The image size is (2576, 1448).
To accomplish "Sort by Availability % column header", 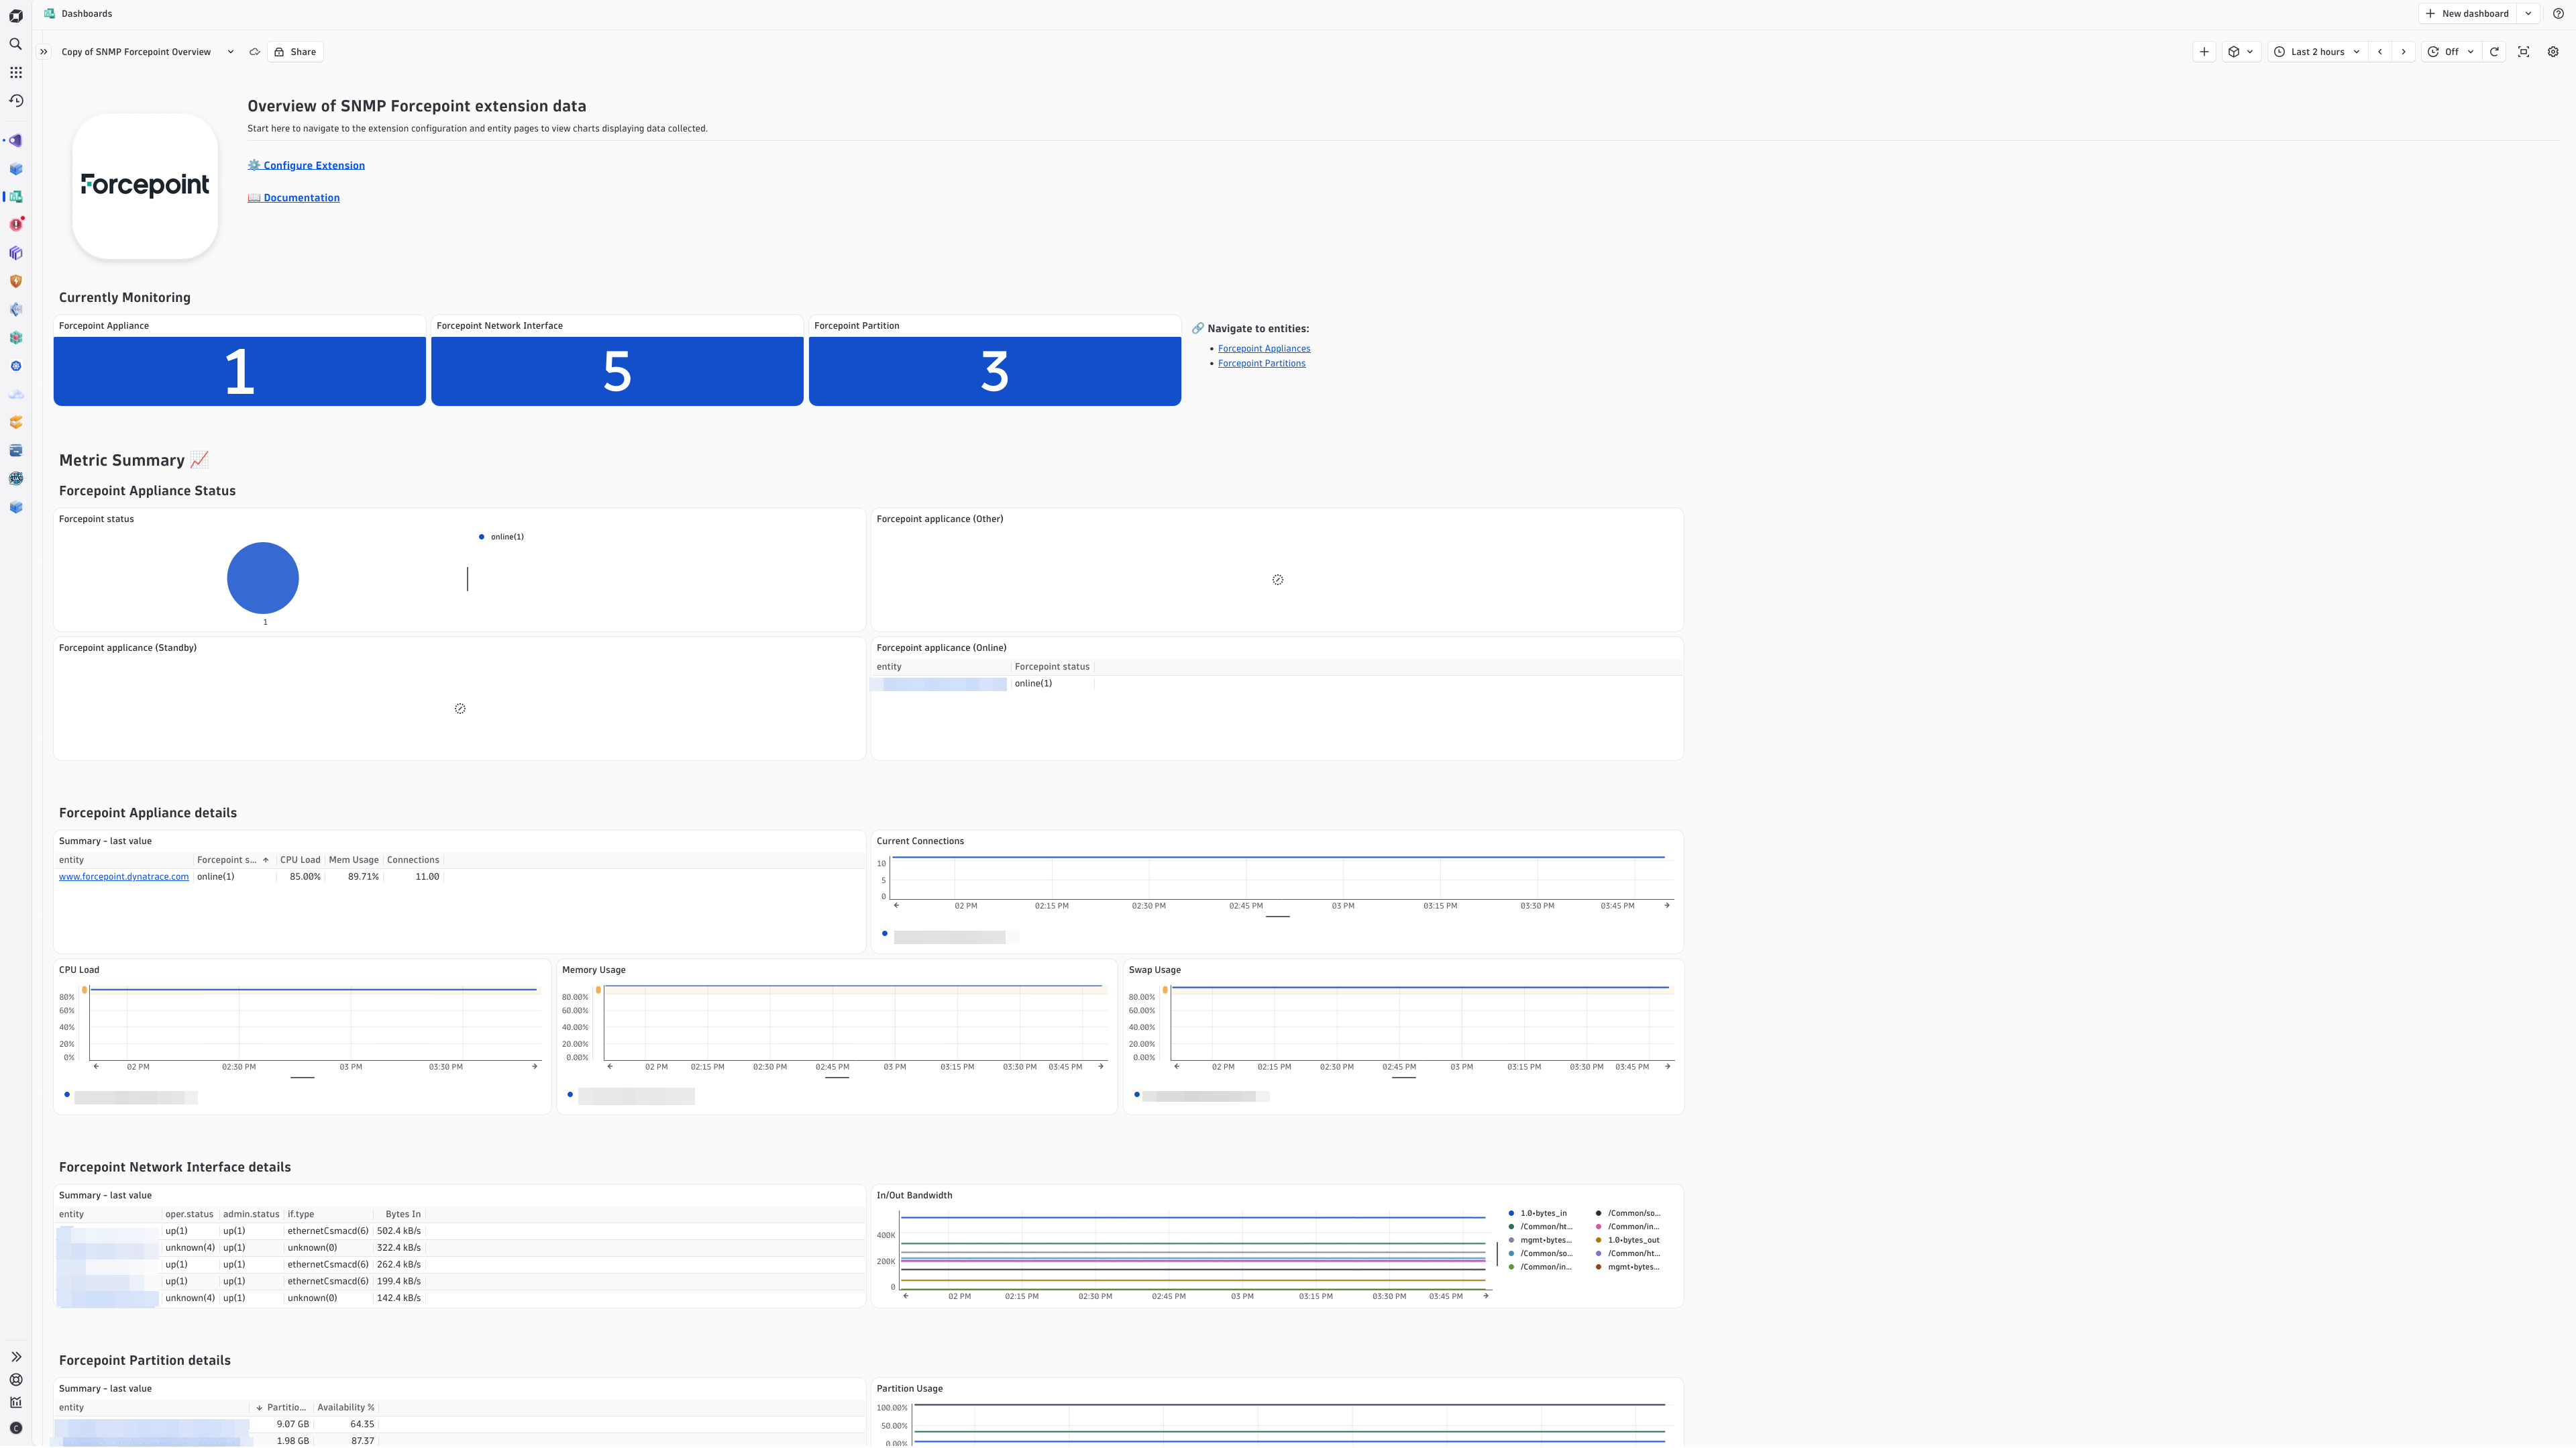I will tap(346, 1408).
